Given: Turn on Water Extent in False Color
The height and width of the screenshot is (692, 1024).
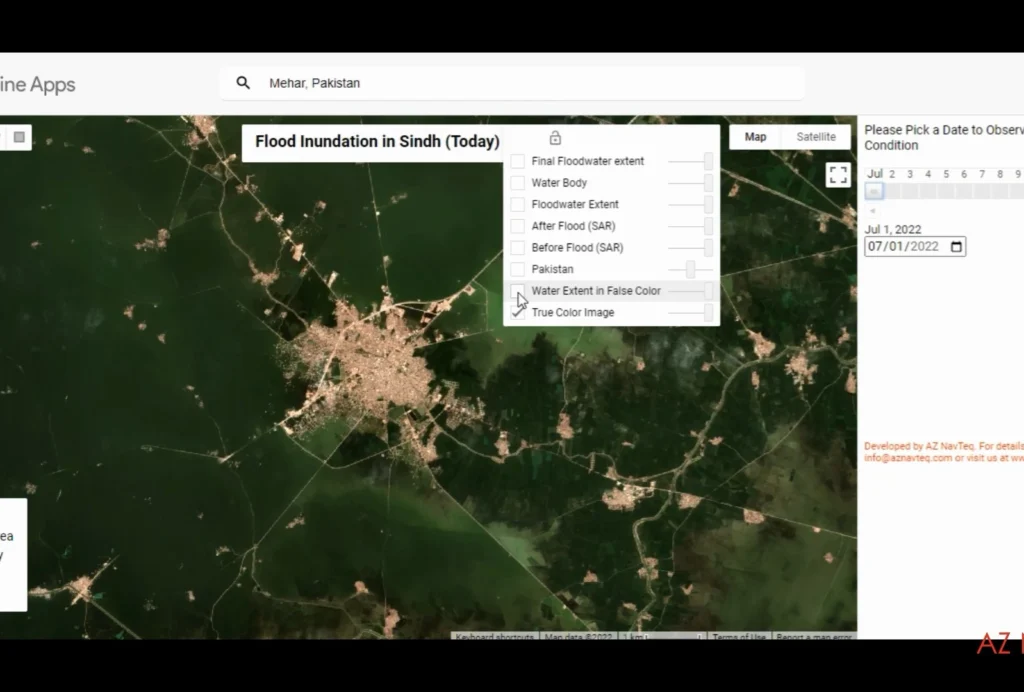Looking at the screenshot, I should (x=518, y=291).
